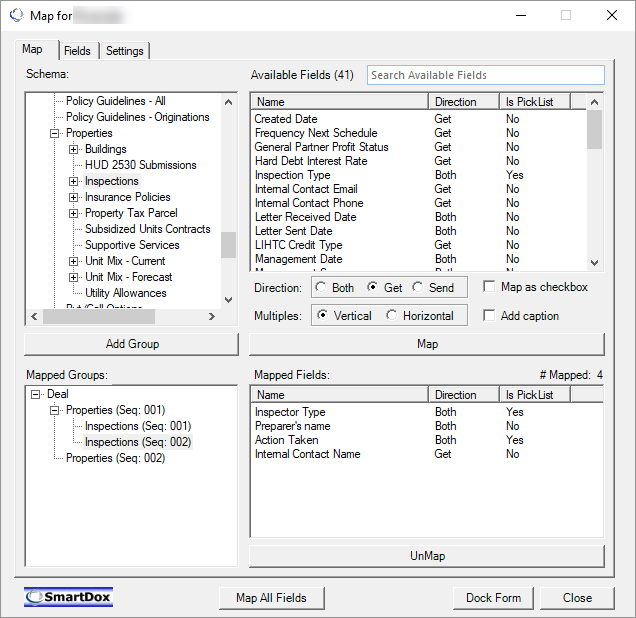Select Utility Allowances node
Image resolution: width=636 pixels, height=618 pixels.
[126, 293]
